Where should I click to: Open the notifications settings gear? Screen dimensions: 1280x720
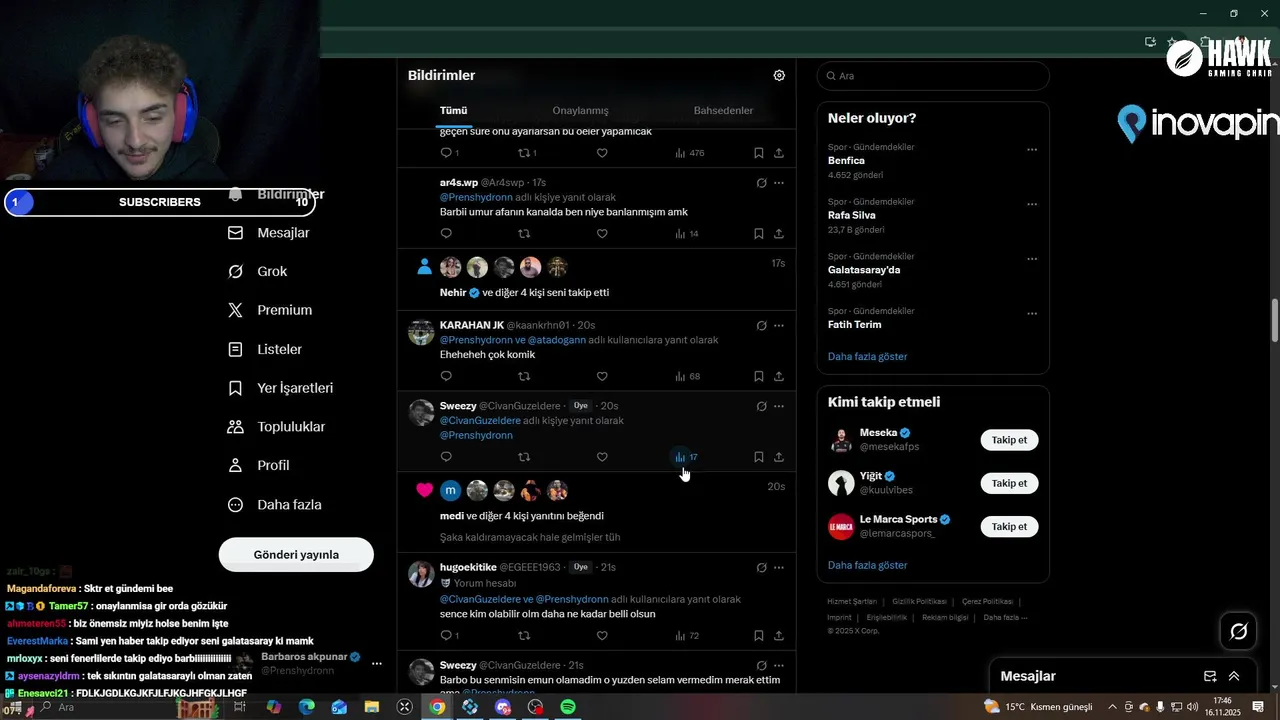(x=779, y=75)
